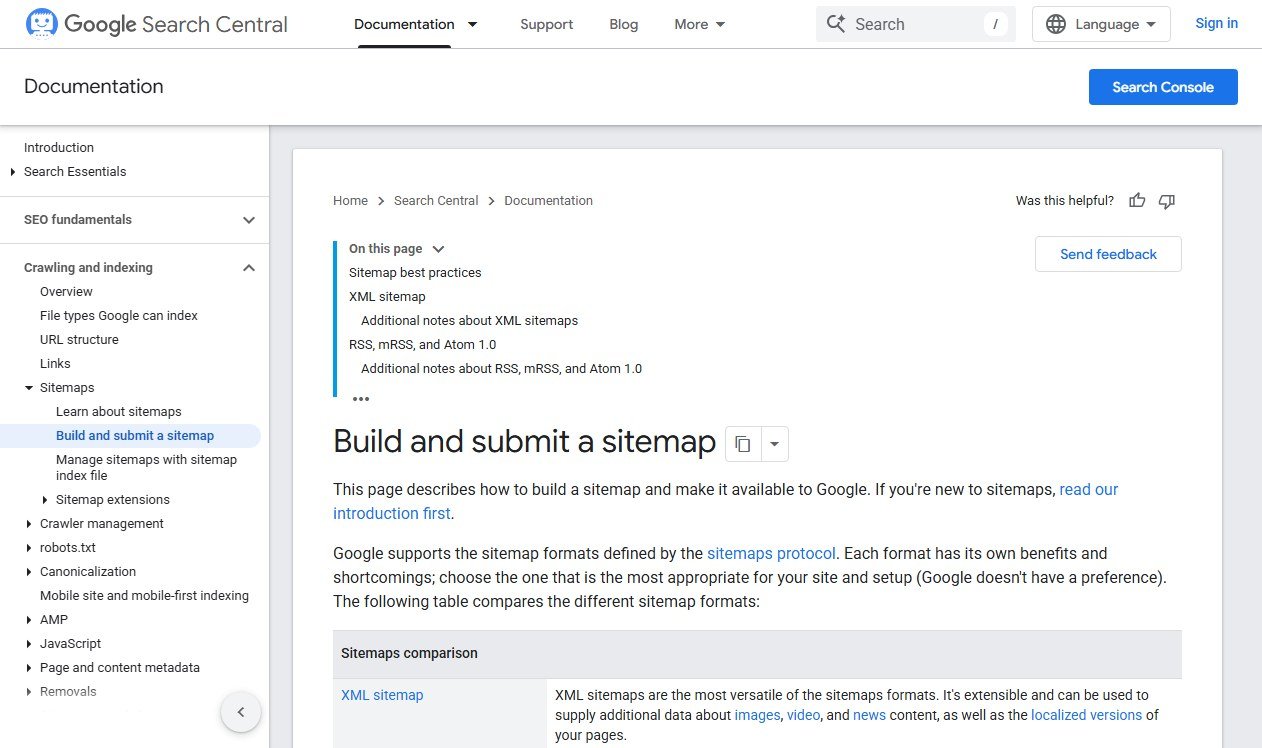Focus the Search input field
This screenshot has width=1262, height=748.
(915, 24)
